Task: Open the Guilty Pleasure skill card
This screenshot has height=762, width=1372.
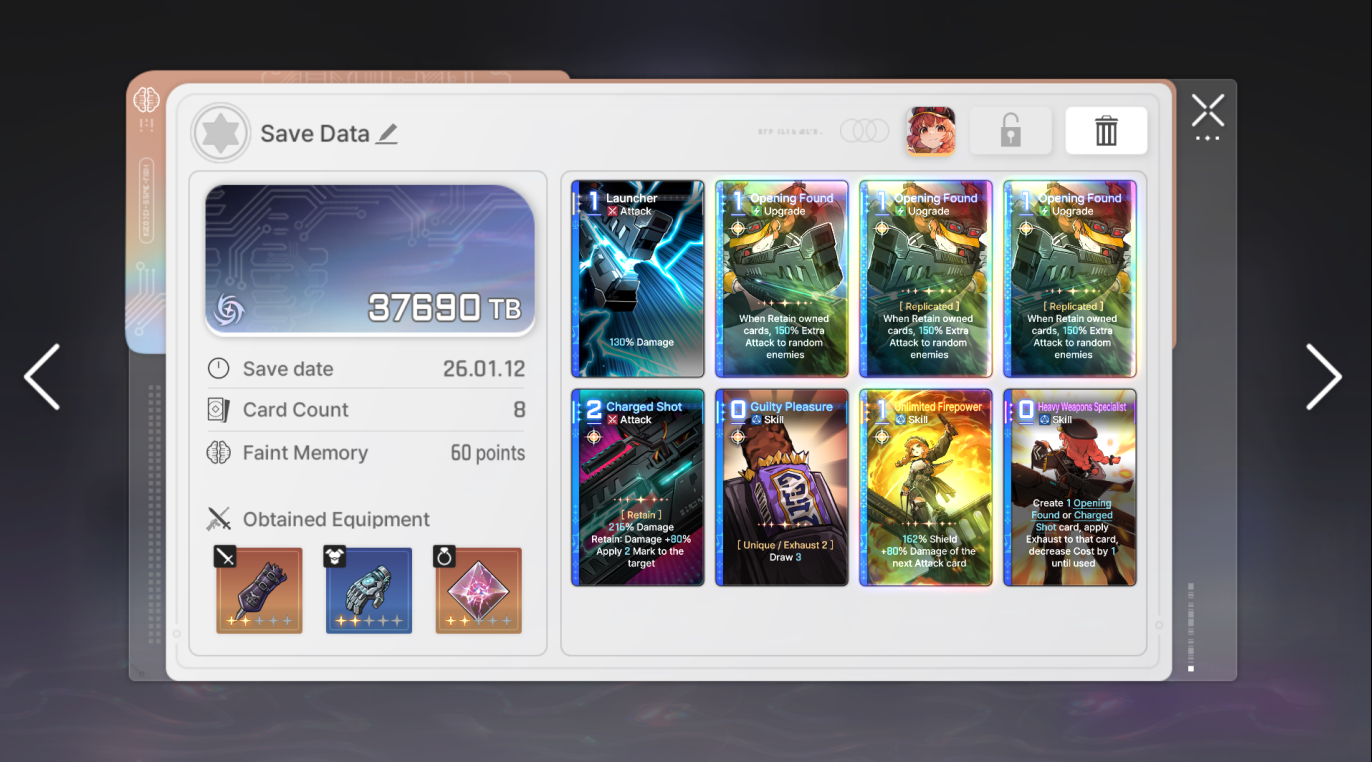Action: click(x=782, y=487)
